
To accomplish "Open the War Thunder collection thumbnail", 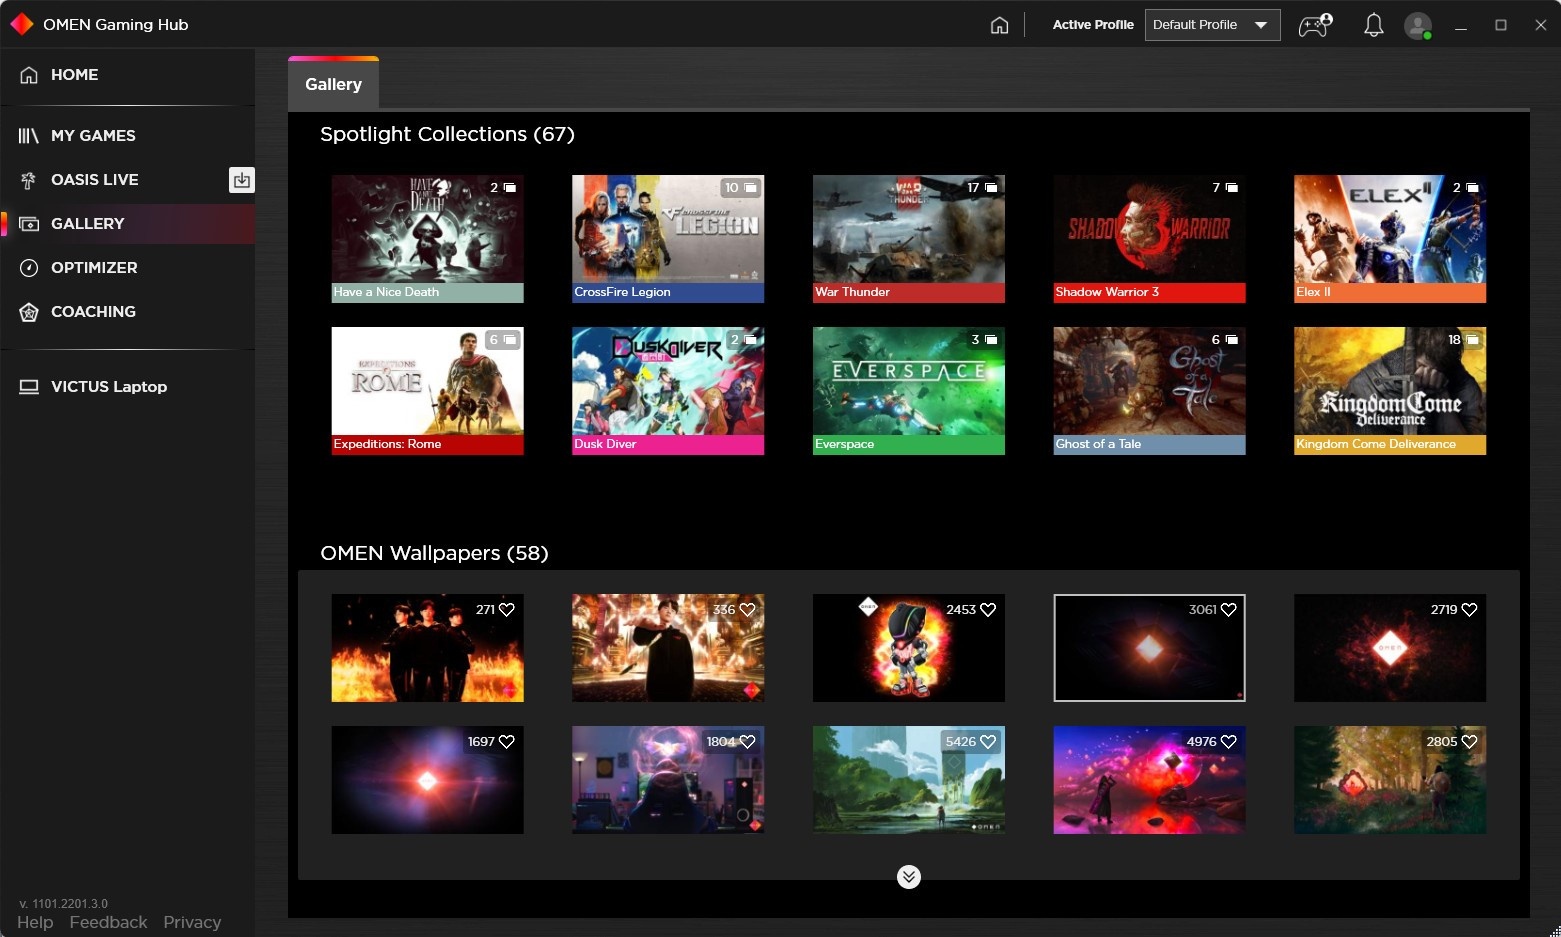I will click(x=908, y=238).
